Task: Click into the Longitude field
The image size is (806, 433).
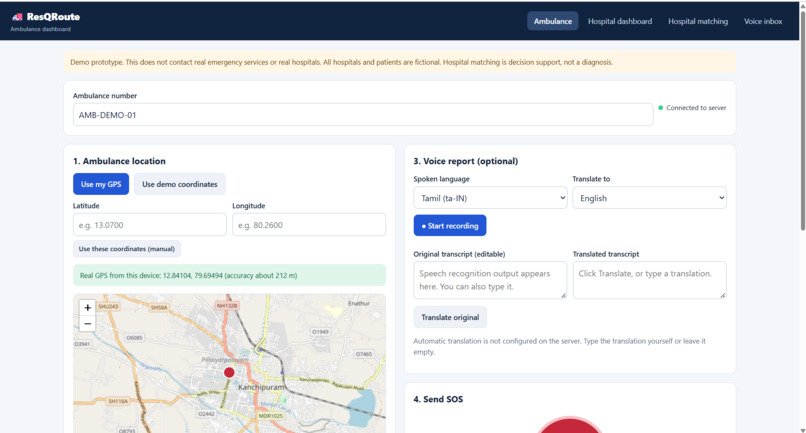Action: click(x=309, y=225)
